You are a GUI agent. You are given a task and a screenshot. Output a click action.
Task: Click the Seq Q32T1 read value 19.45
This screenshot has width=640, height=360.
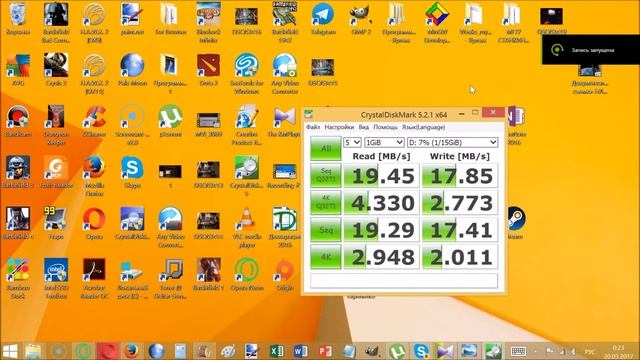tap(381, 176)
